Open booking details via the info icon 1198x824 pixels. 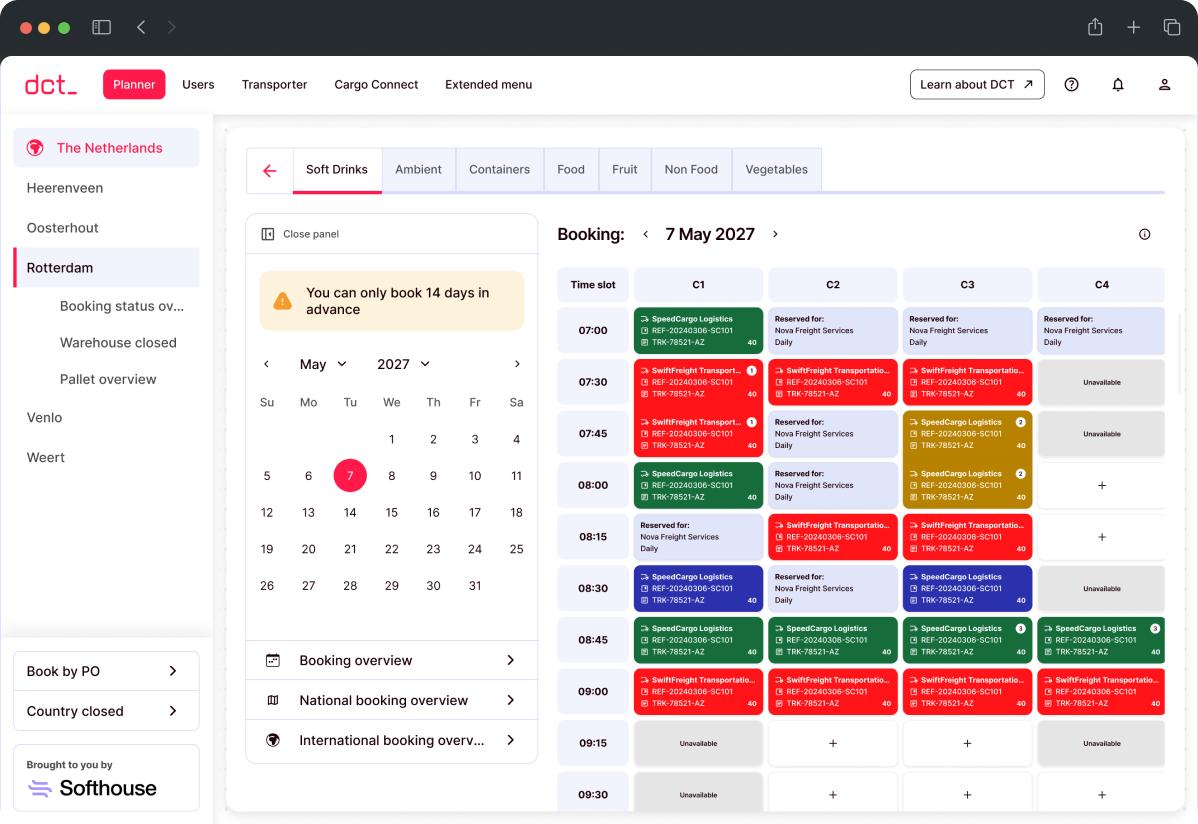click(x=1145, y=233)
